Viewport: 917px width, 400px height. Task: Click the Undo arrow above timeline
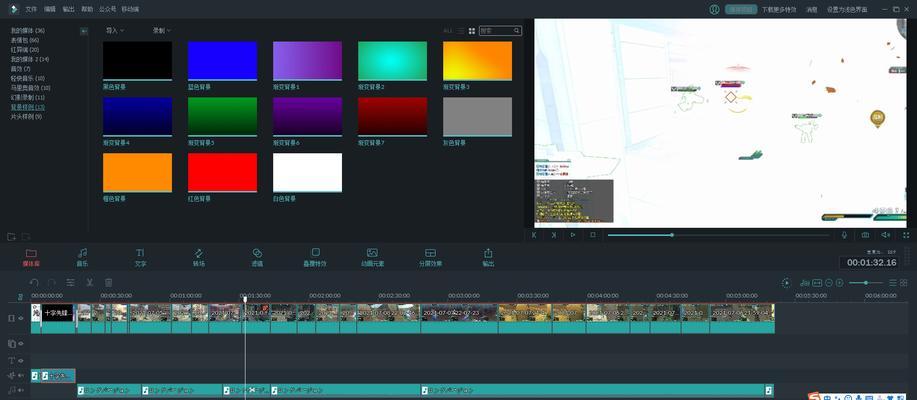point(34,282)
